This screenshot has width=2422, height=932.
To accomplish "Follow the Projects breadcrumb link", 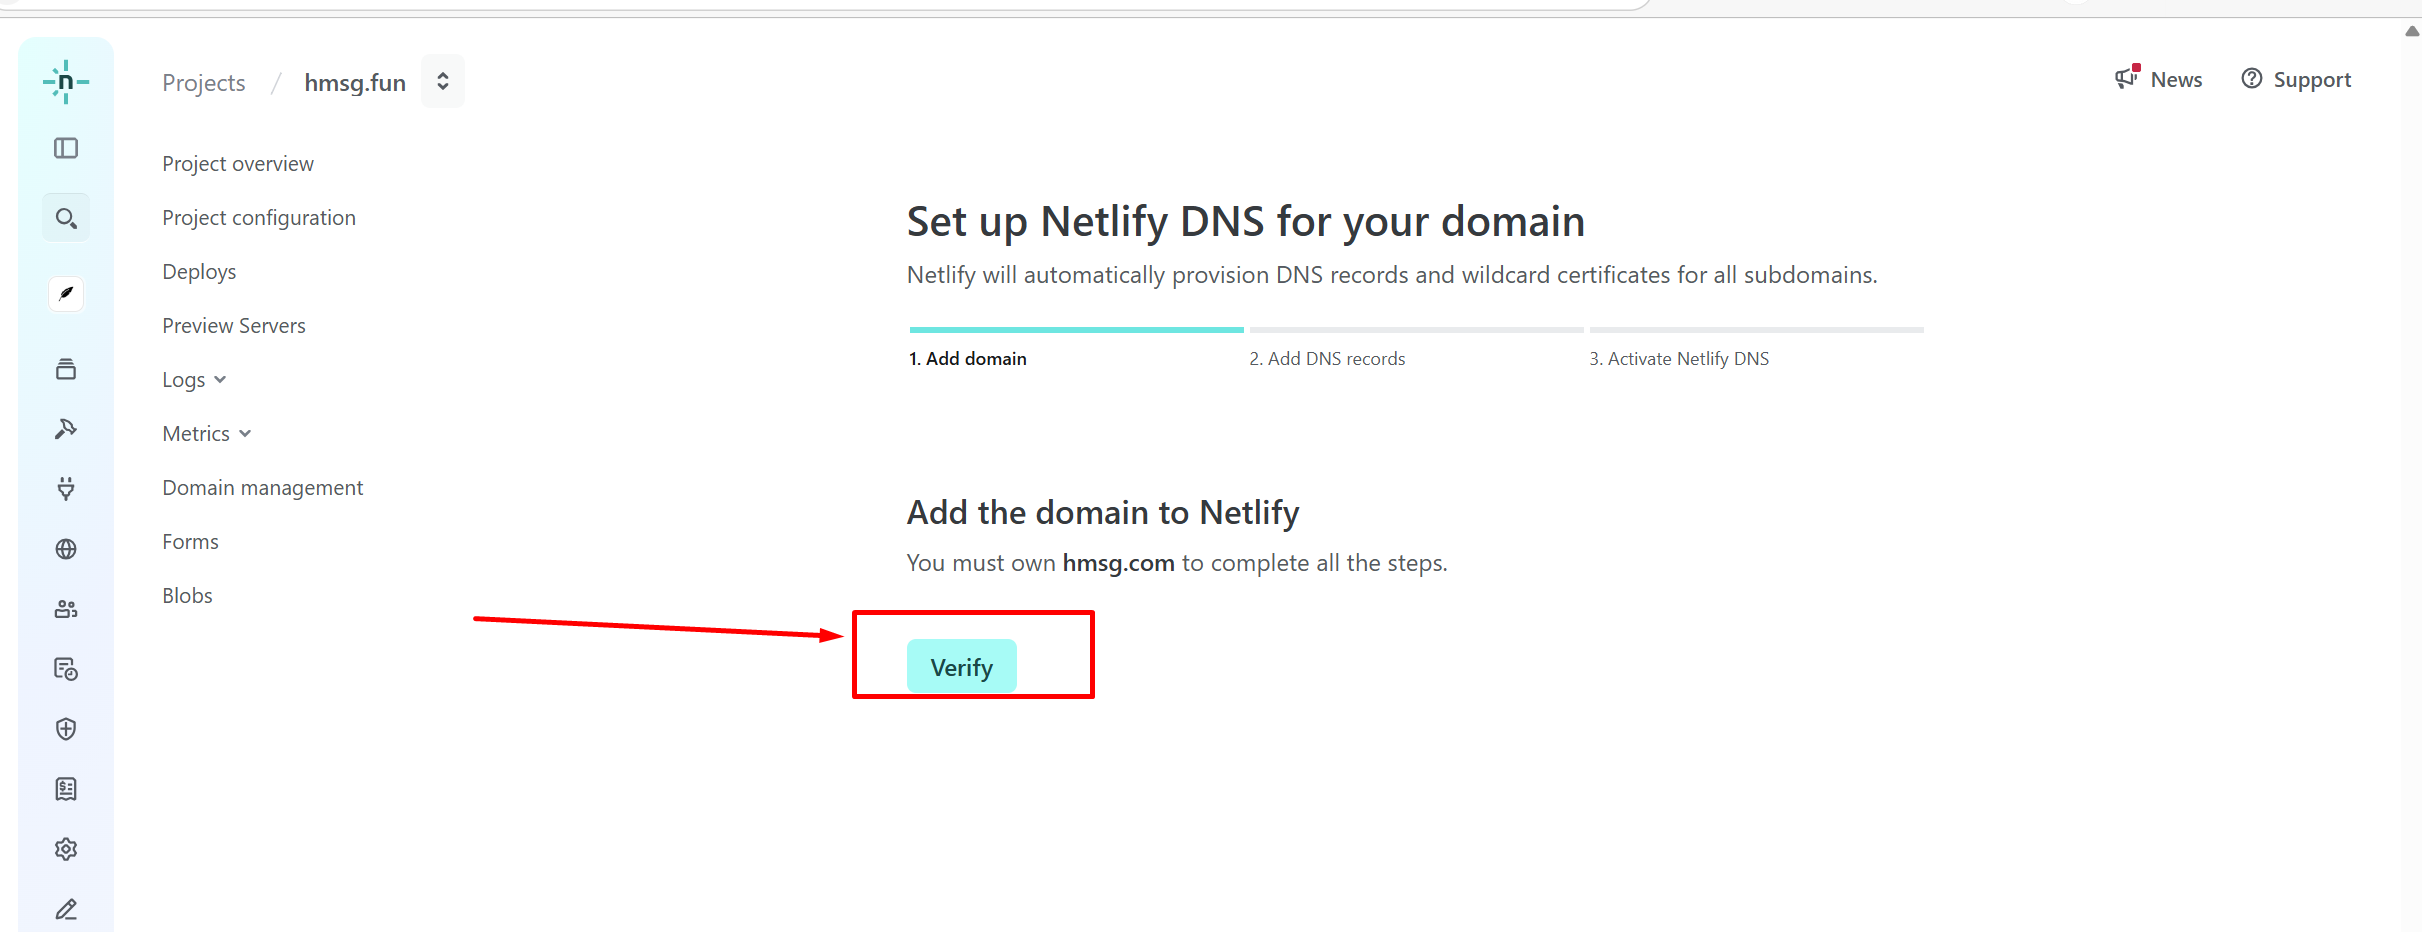I will pos(204,83).
